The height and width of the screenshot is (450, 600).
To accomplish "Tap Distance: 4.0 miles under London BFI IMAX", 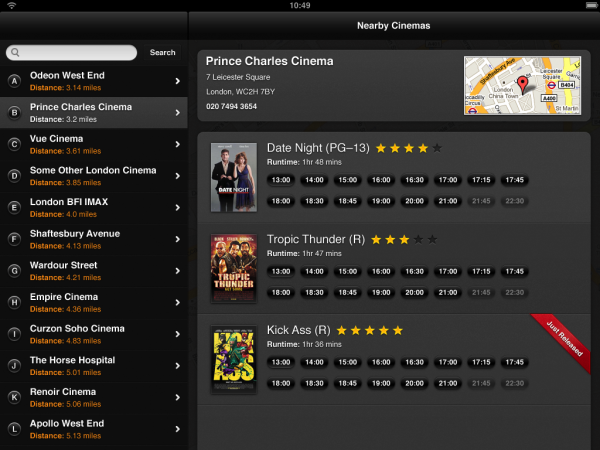I will pos(63,214).
